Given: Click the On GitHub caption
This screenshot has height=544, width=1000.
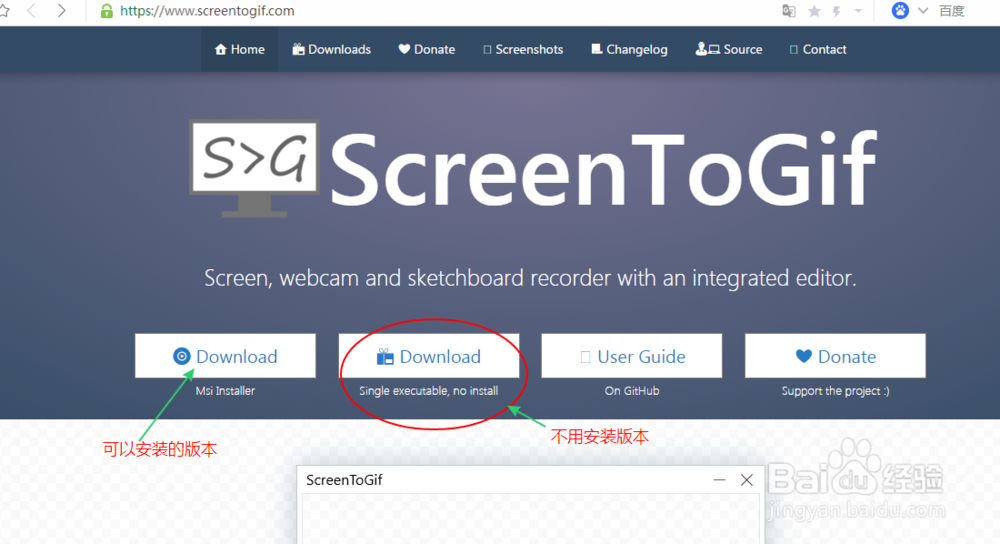Looking at the screenshot, I should [x=632, y=390].
